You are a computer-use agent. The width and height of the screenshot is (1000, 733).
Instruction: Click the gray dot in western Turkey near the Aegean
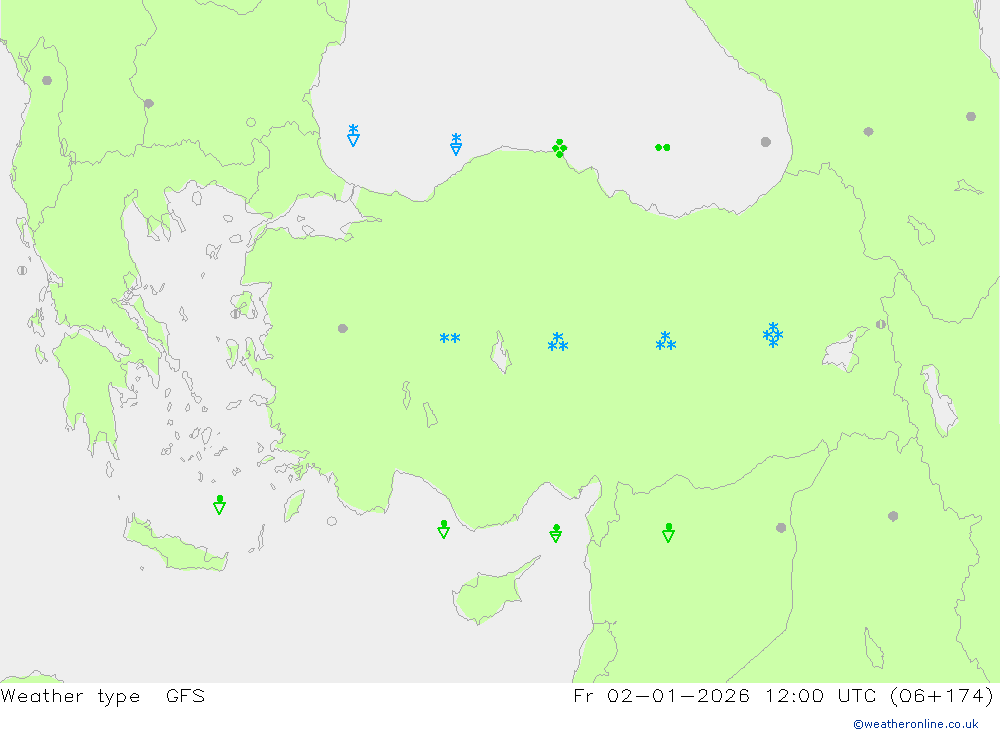[x=342, y=329]
